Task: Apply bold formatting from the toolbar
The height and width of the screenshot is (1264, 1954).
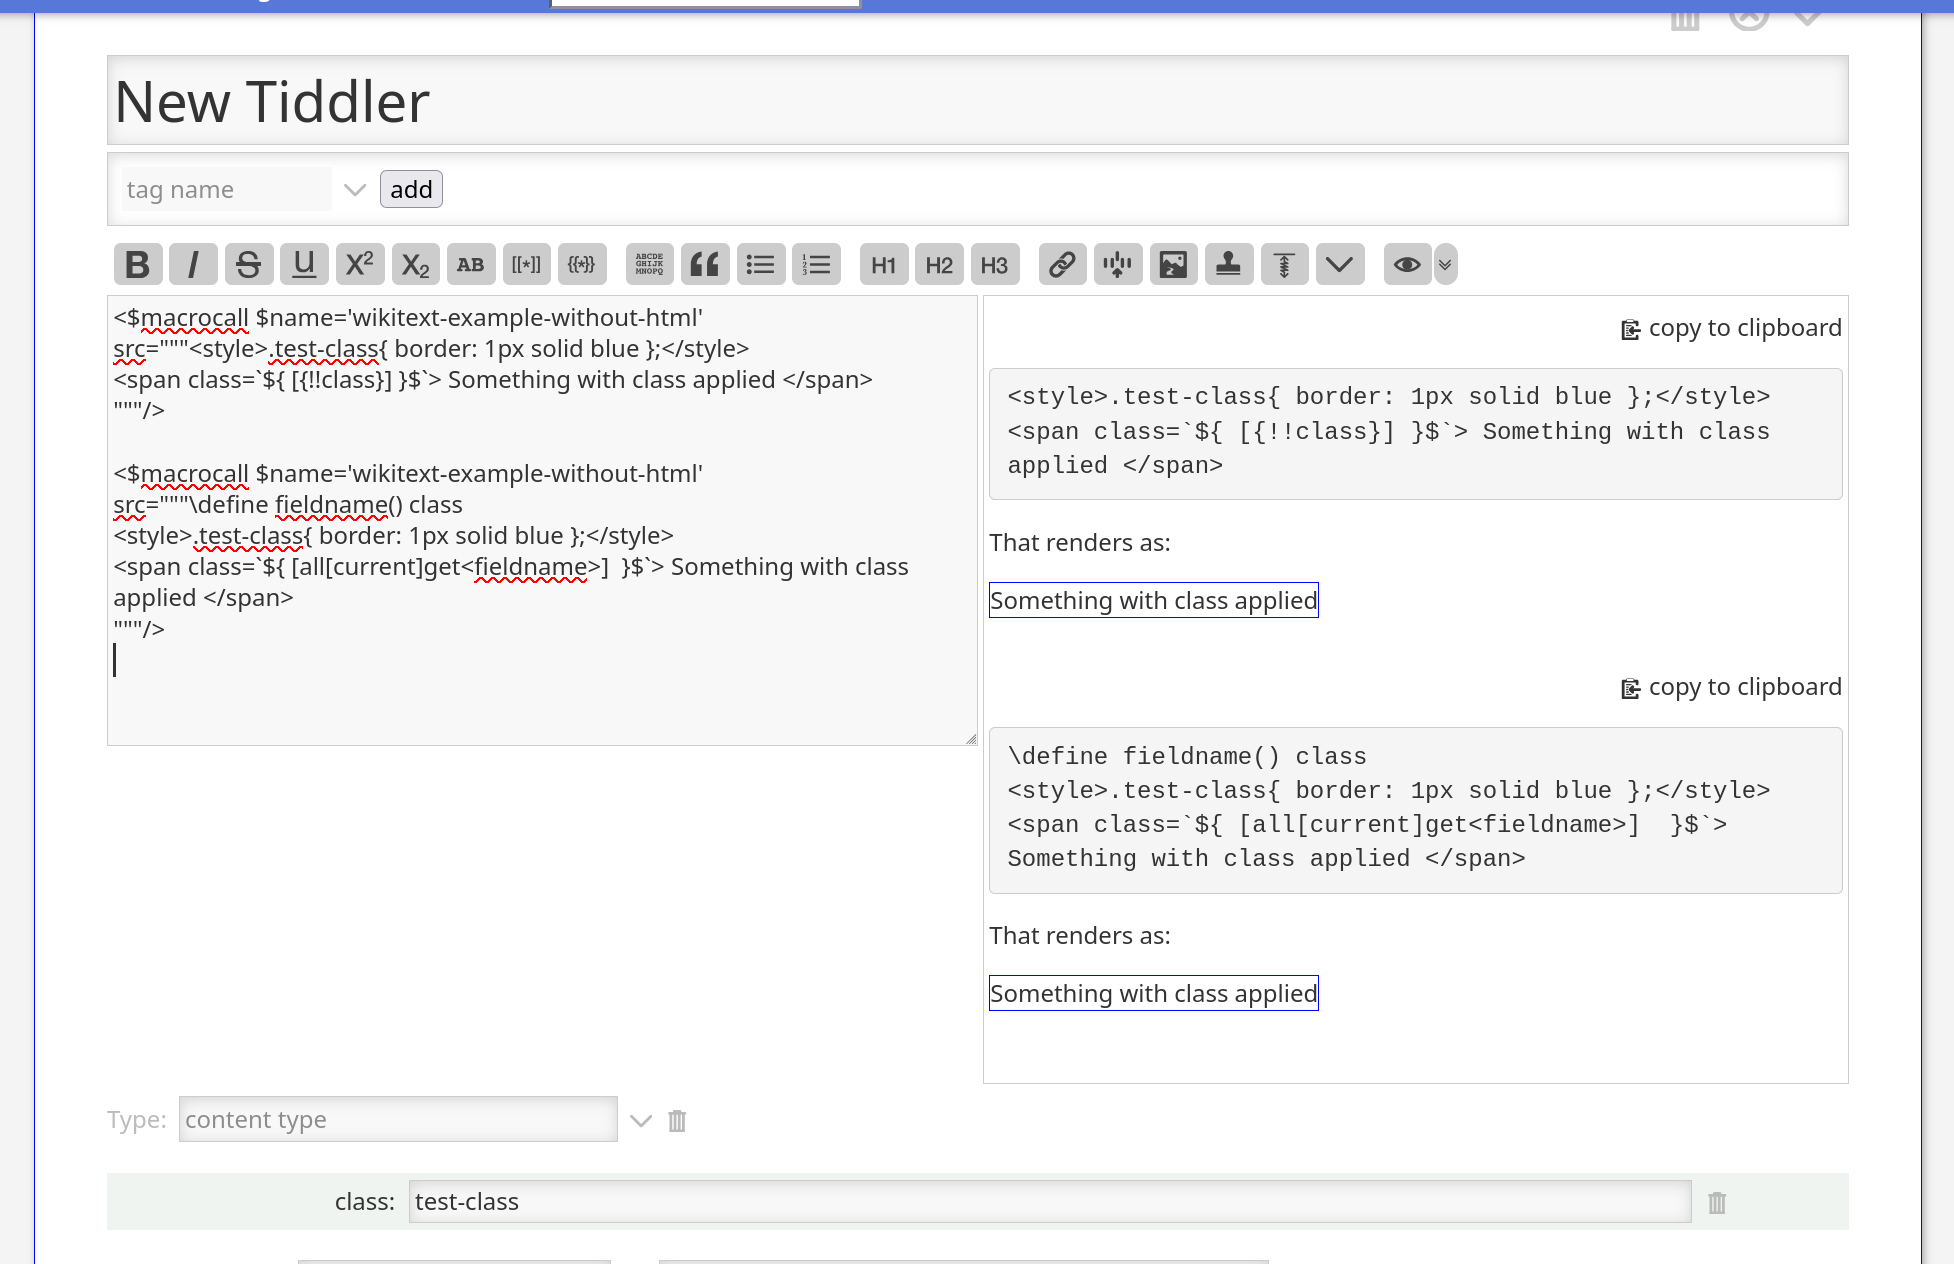Action: [x=138, y=265]
